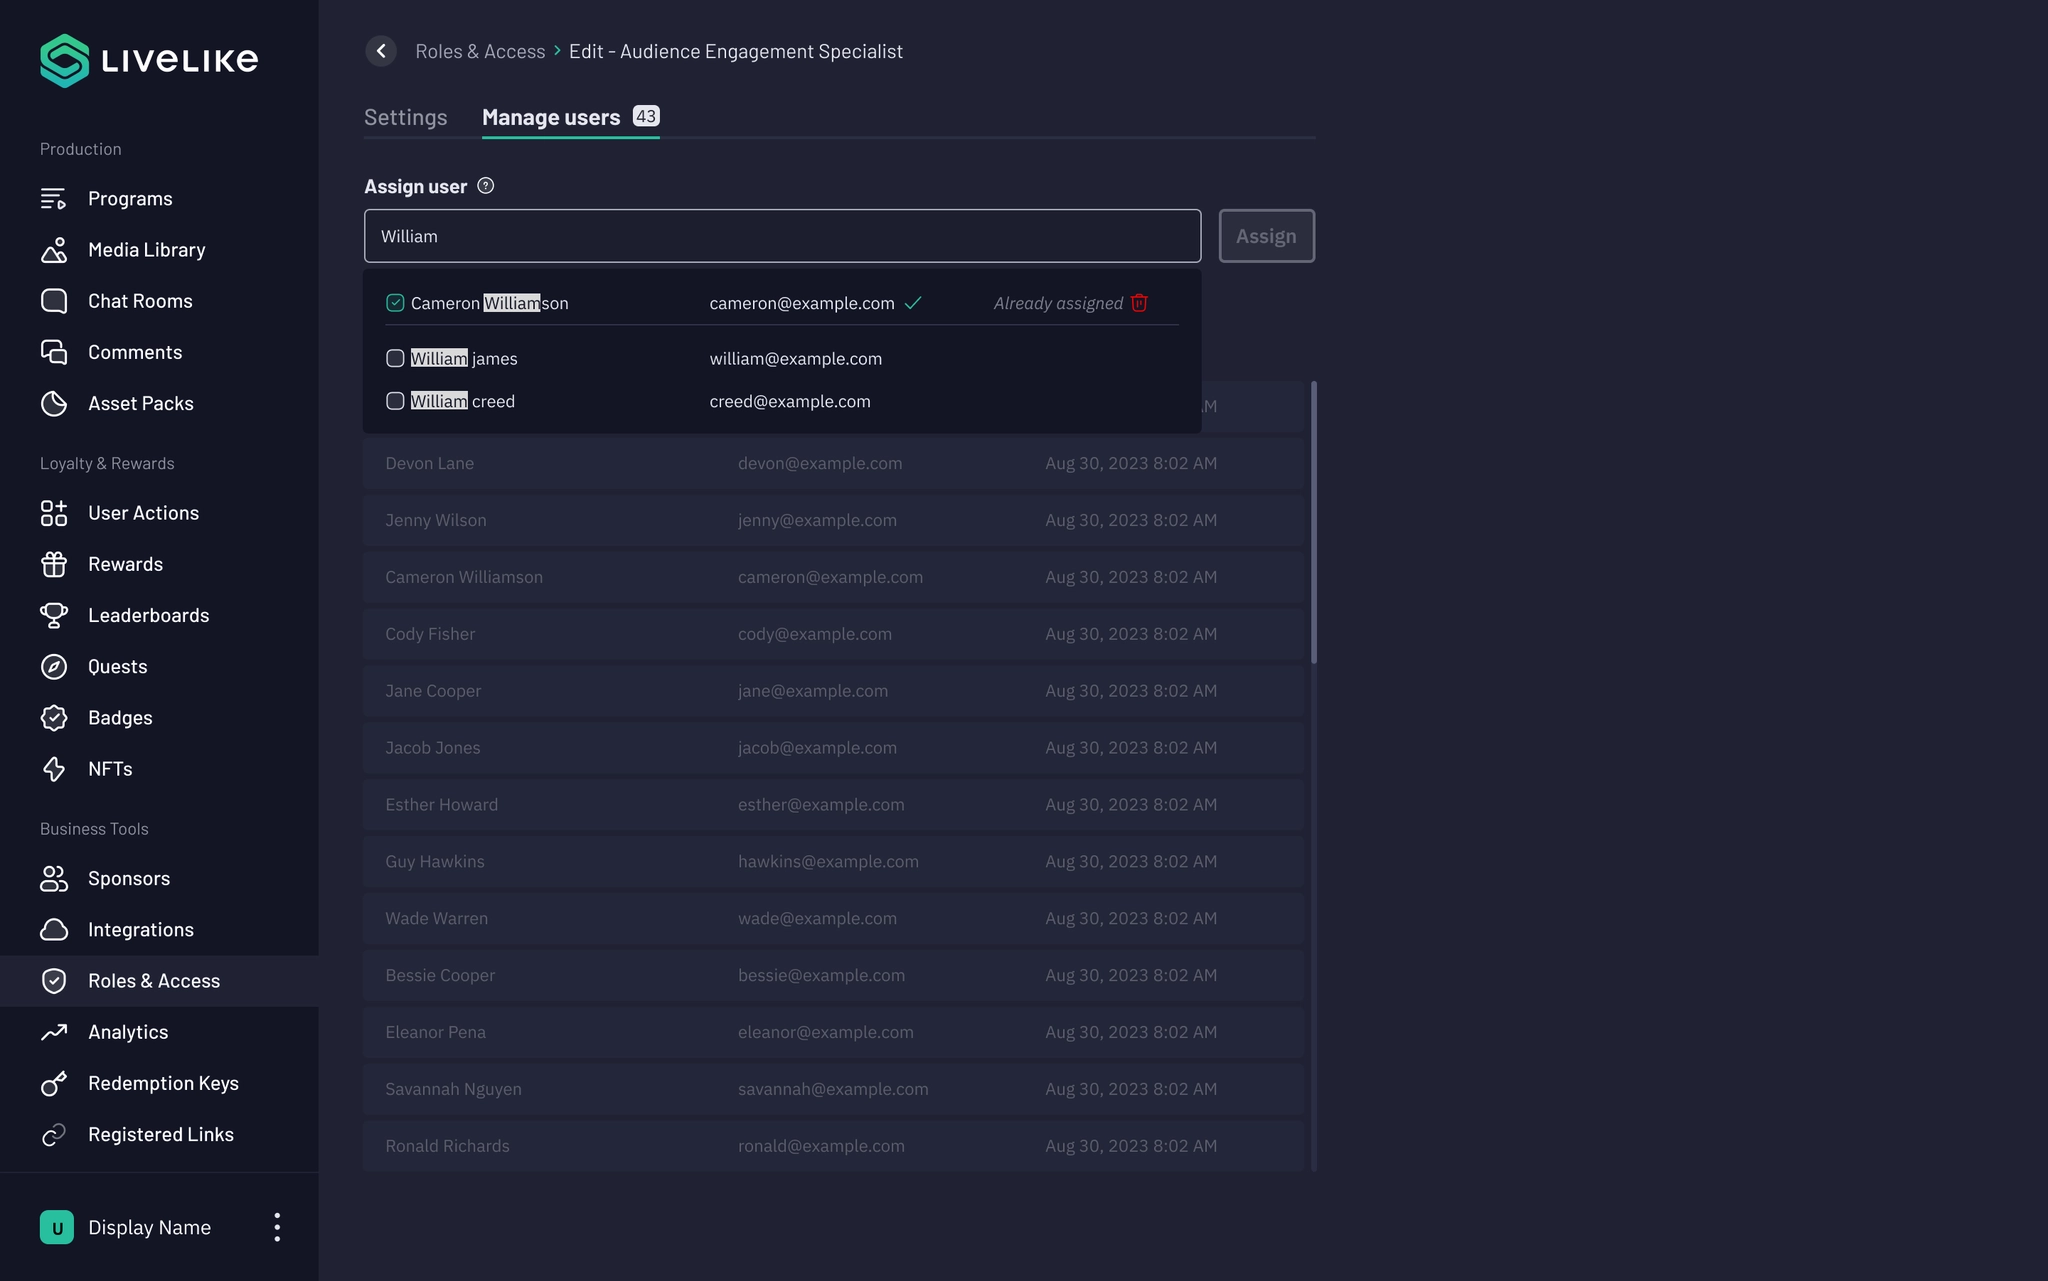Open Registered Links chain icon
The width and height of the screenshot is (2048, 1281).
[x=54, y=1134]
